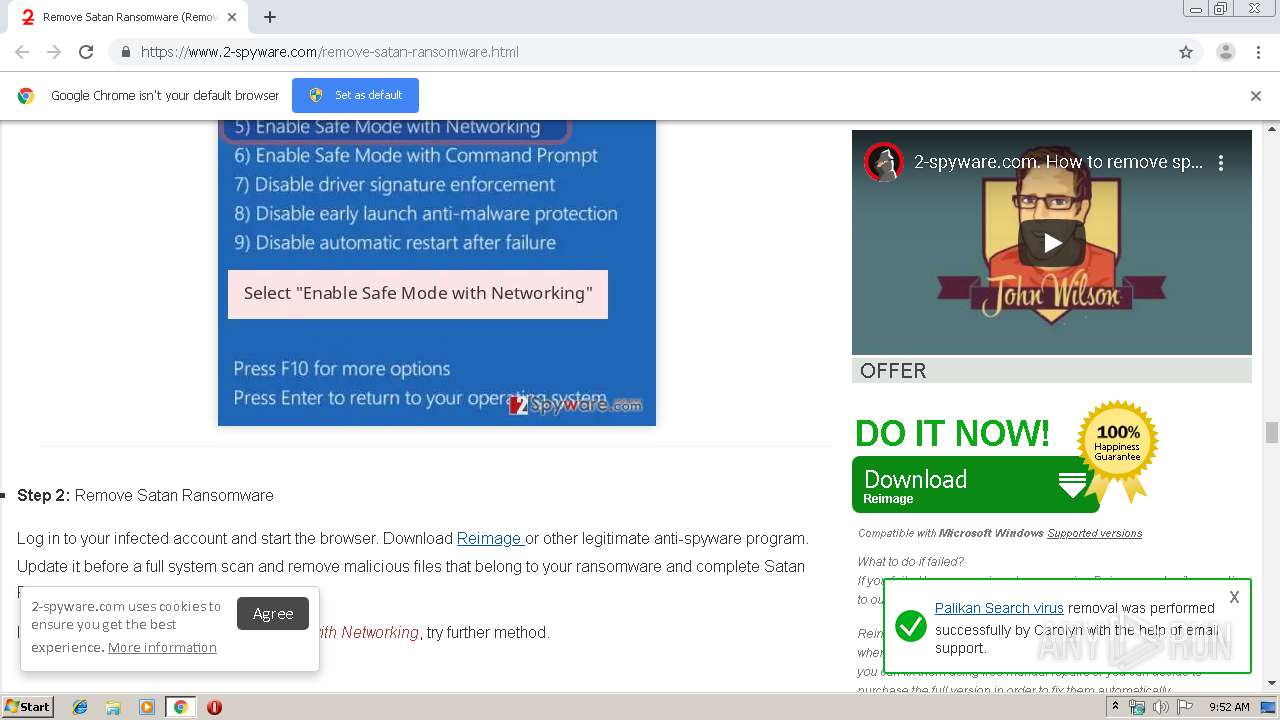
Task: Click DO IT NOW! heading
Action: coord(952,433)
